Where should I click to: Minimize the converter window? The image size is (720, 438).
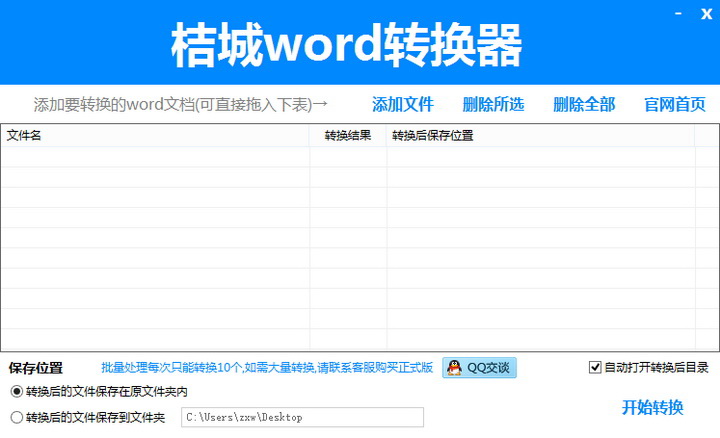pos(678,14)
